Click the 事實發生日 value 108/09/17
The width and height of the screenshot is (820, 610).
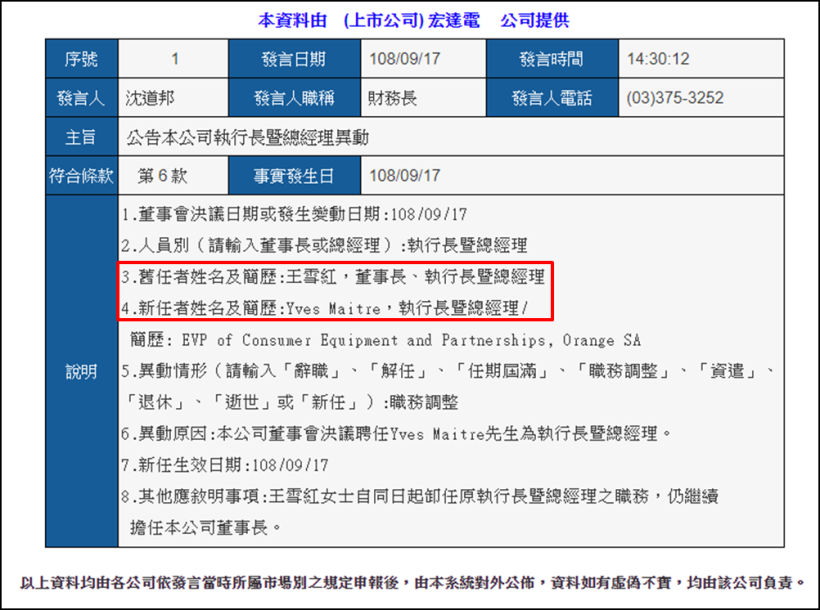click(405, 176)
